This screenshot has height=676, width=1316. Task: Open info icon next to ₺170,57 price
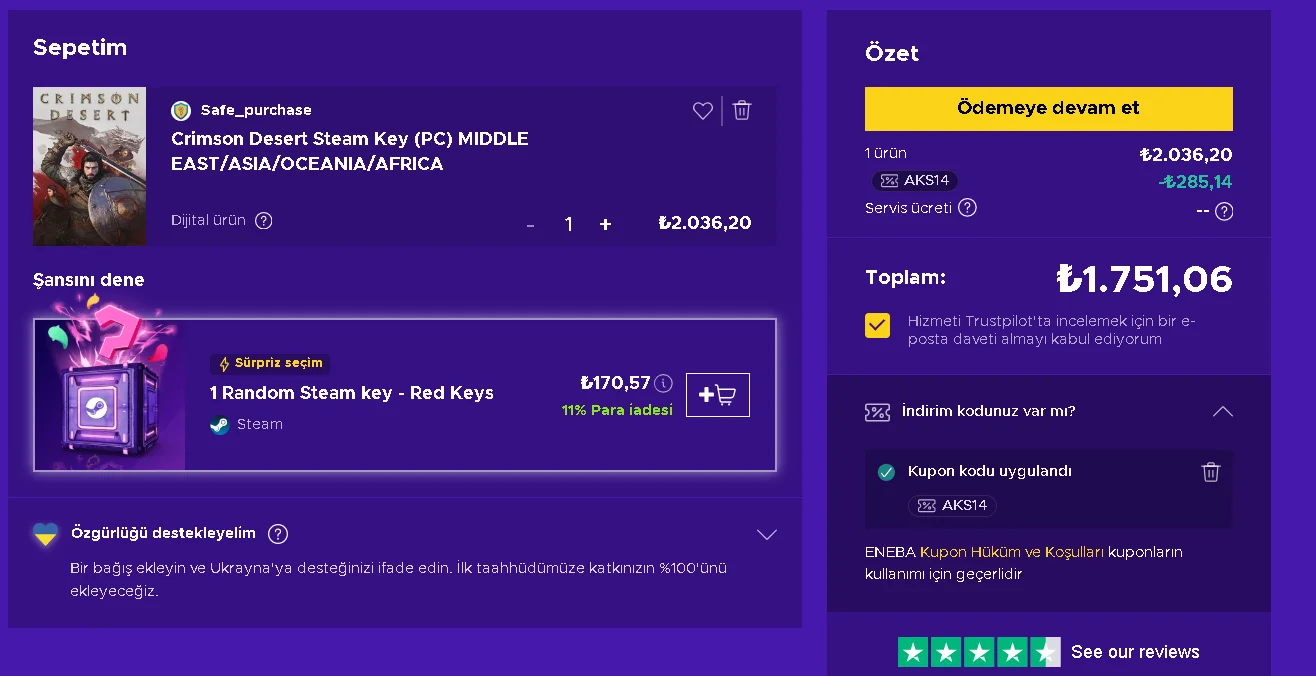point(664,383)
